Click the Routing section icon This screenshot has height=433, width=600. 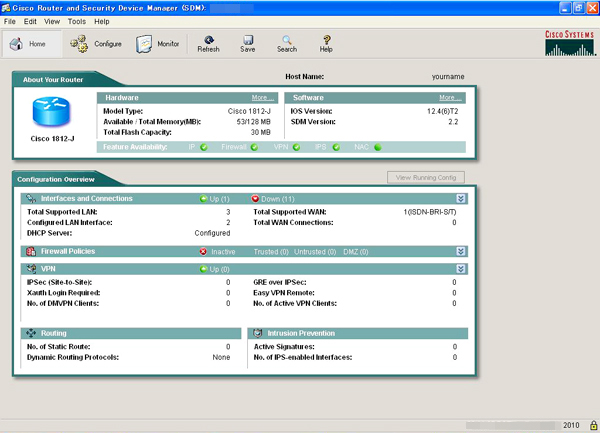pos(31,333)
